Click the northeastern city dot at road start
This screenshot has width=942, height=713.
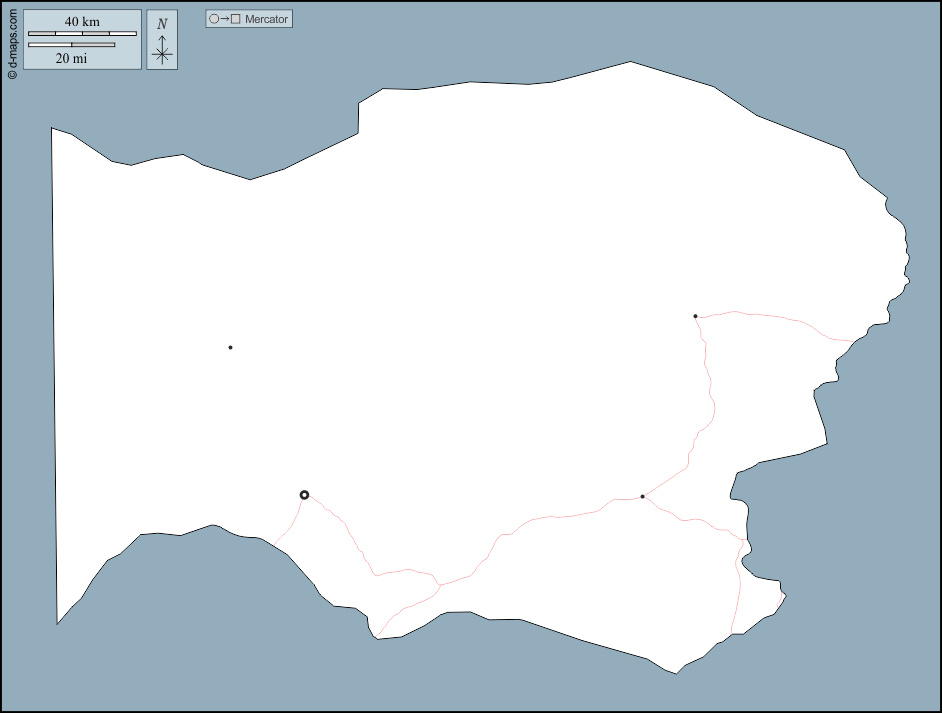tap(695, 316)
